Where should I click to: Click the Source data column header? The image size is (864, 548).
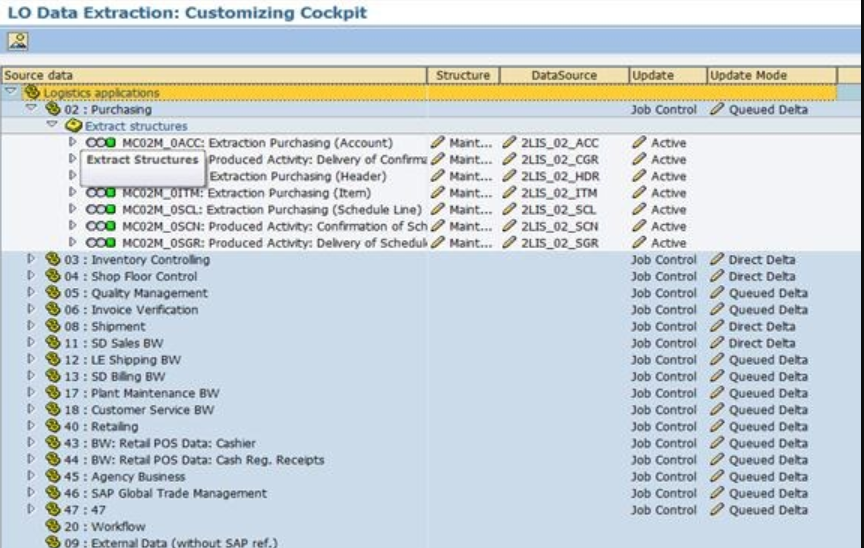coord(214,75)
